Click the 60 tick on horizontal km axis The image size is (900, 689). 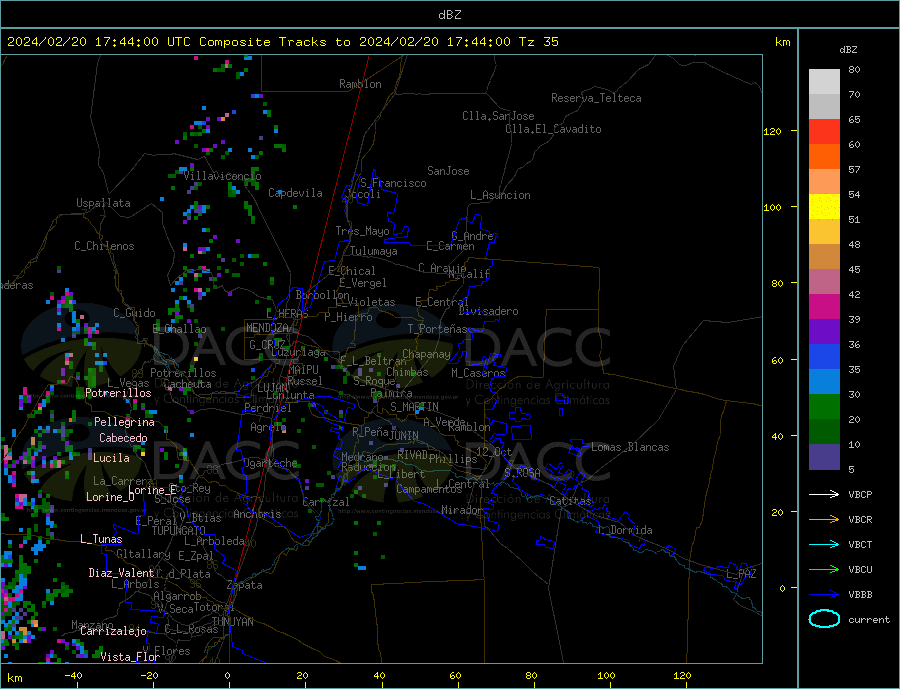coord(455,676)
